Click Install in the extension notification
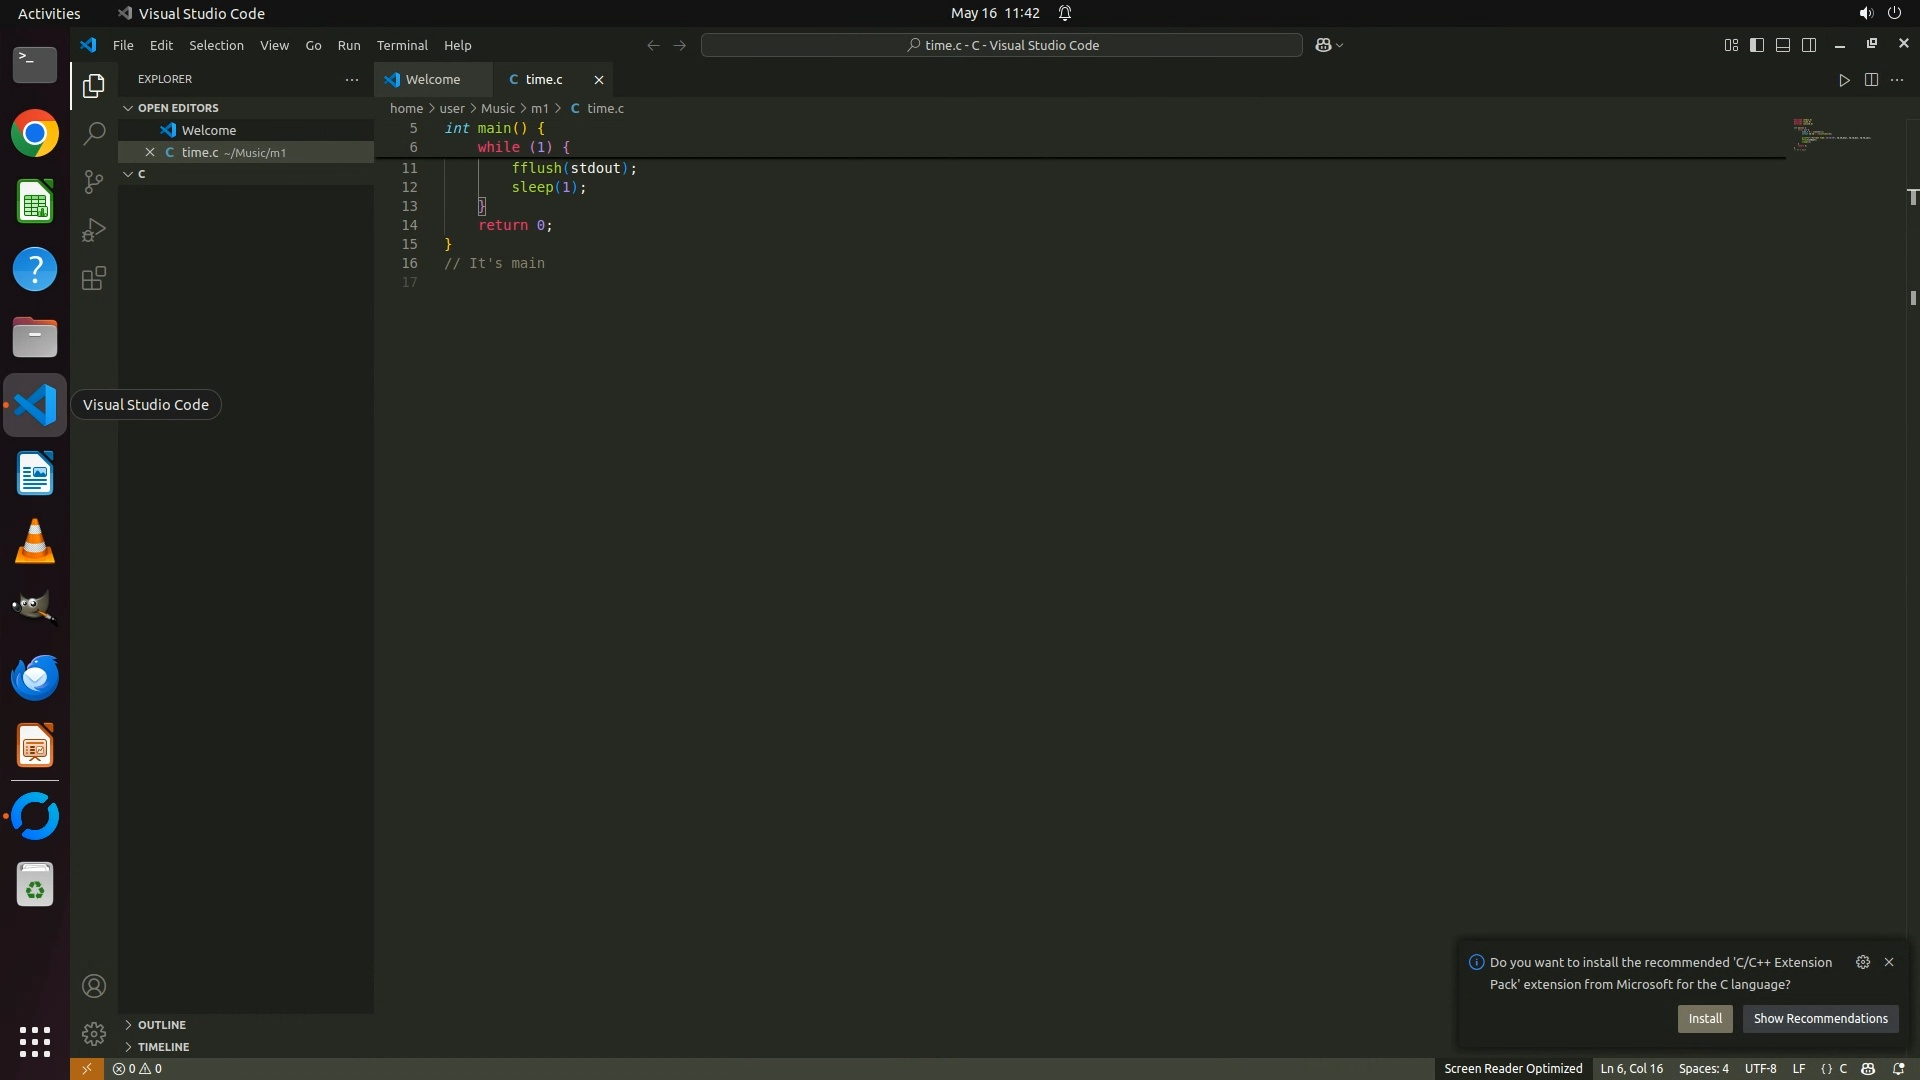This screenshot has height=1080, width=1920. [x=1705, y=1019]
